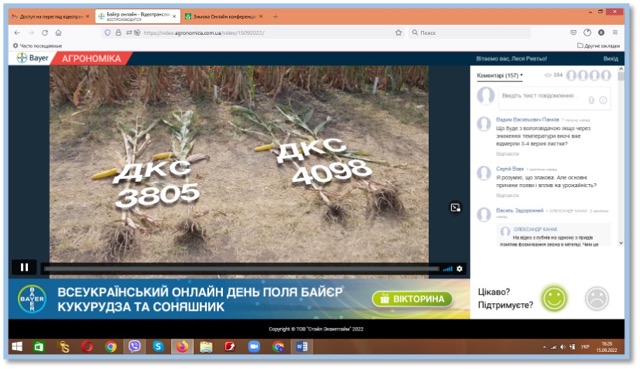This screenshot has height=369, width=640.
Task: Open Viber from the taskbar
Action: point(134,347)
